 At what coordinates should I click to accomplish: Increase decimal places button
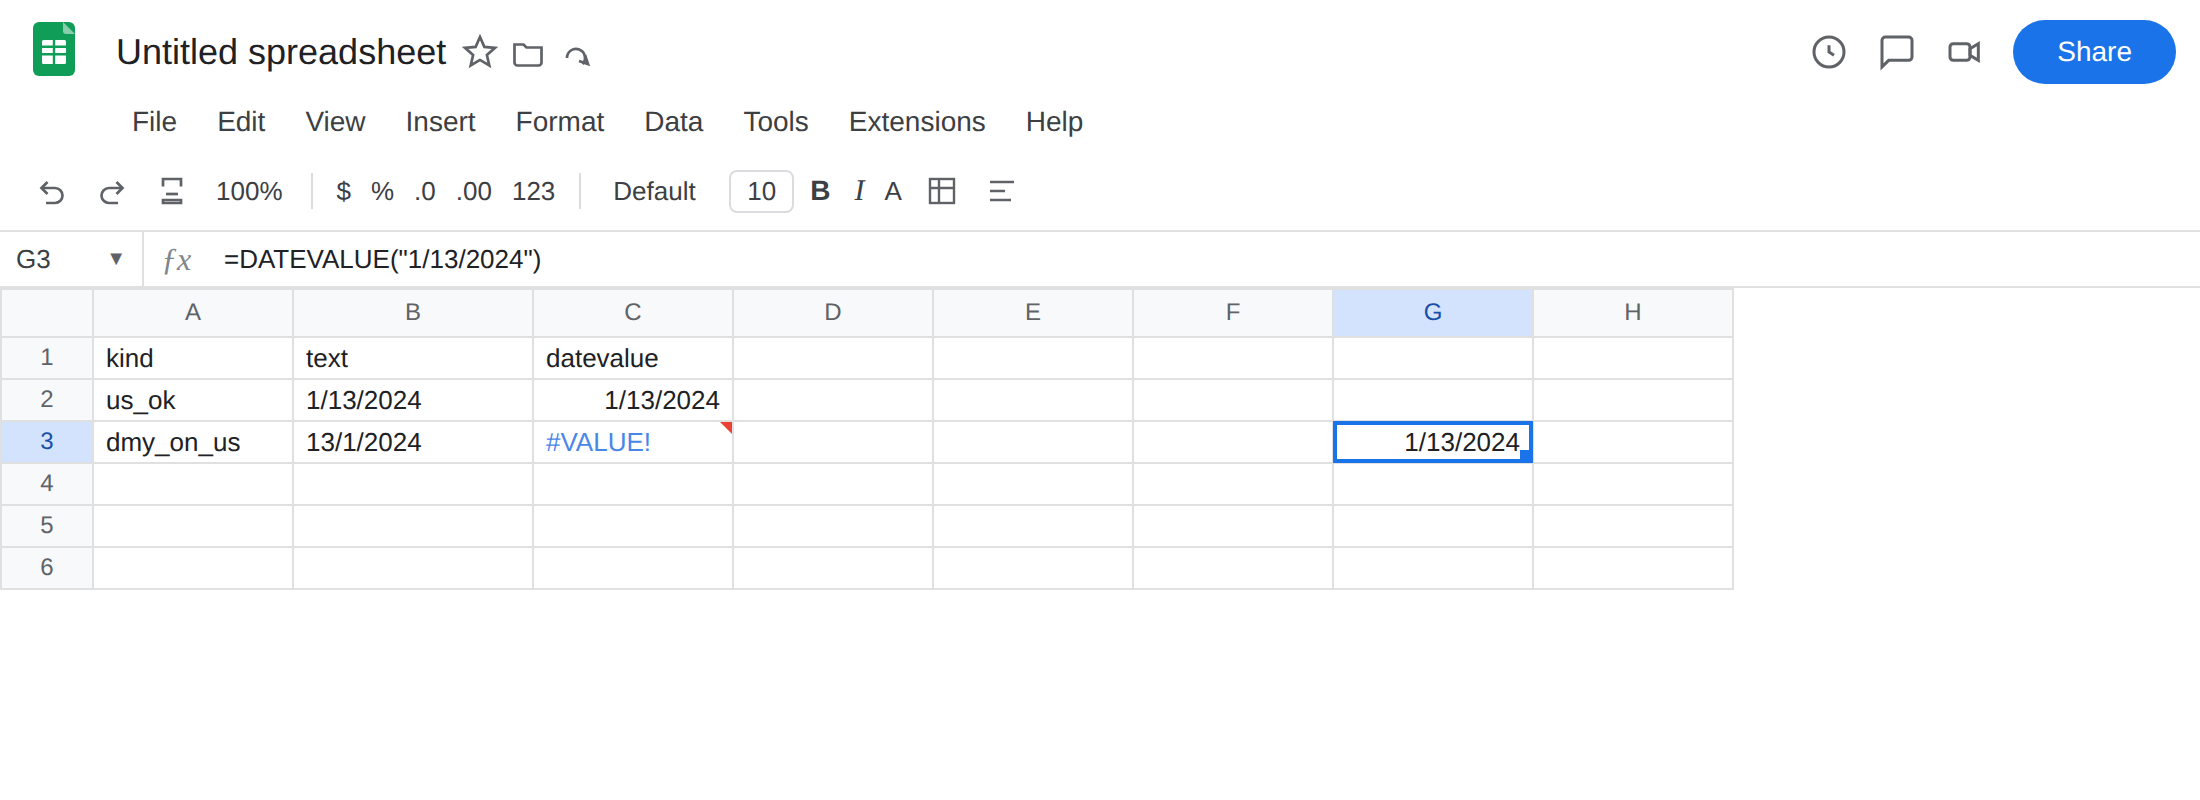(474, 191)
